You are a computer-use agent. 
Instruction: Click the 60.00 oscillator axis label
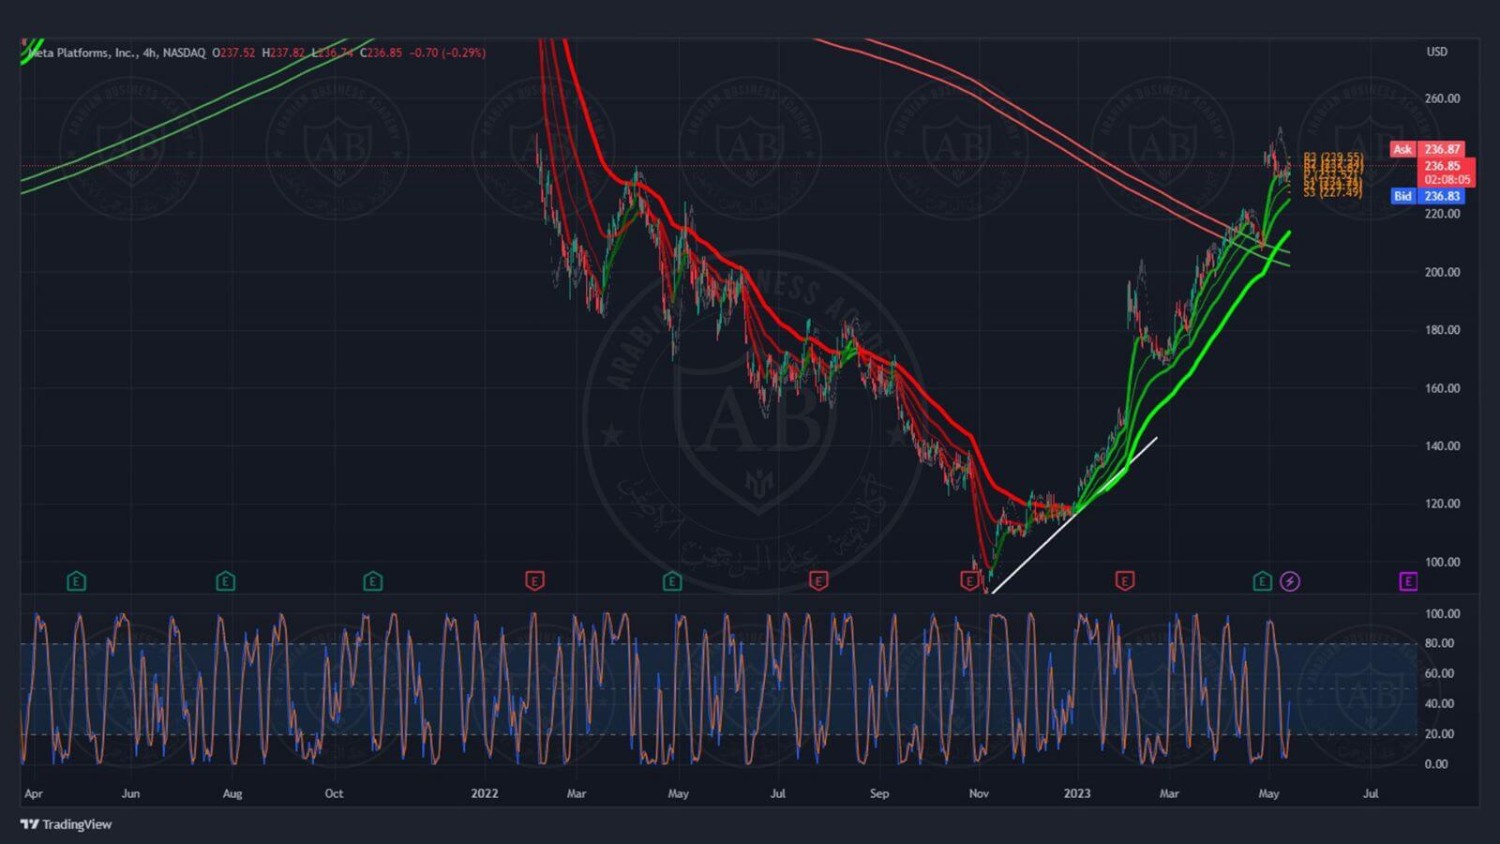click(1439, 673)
